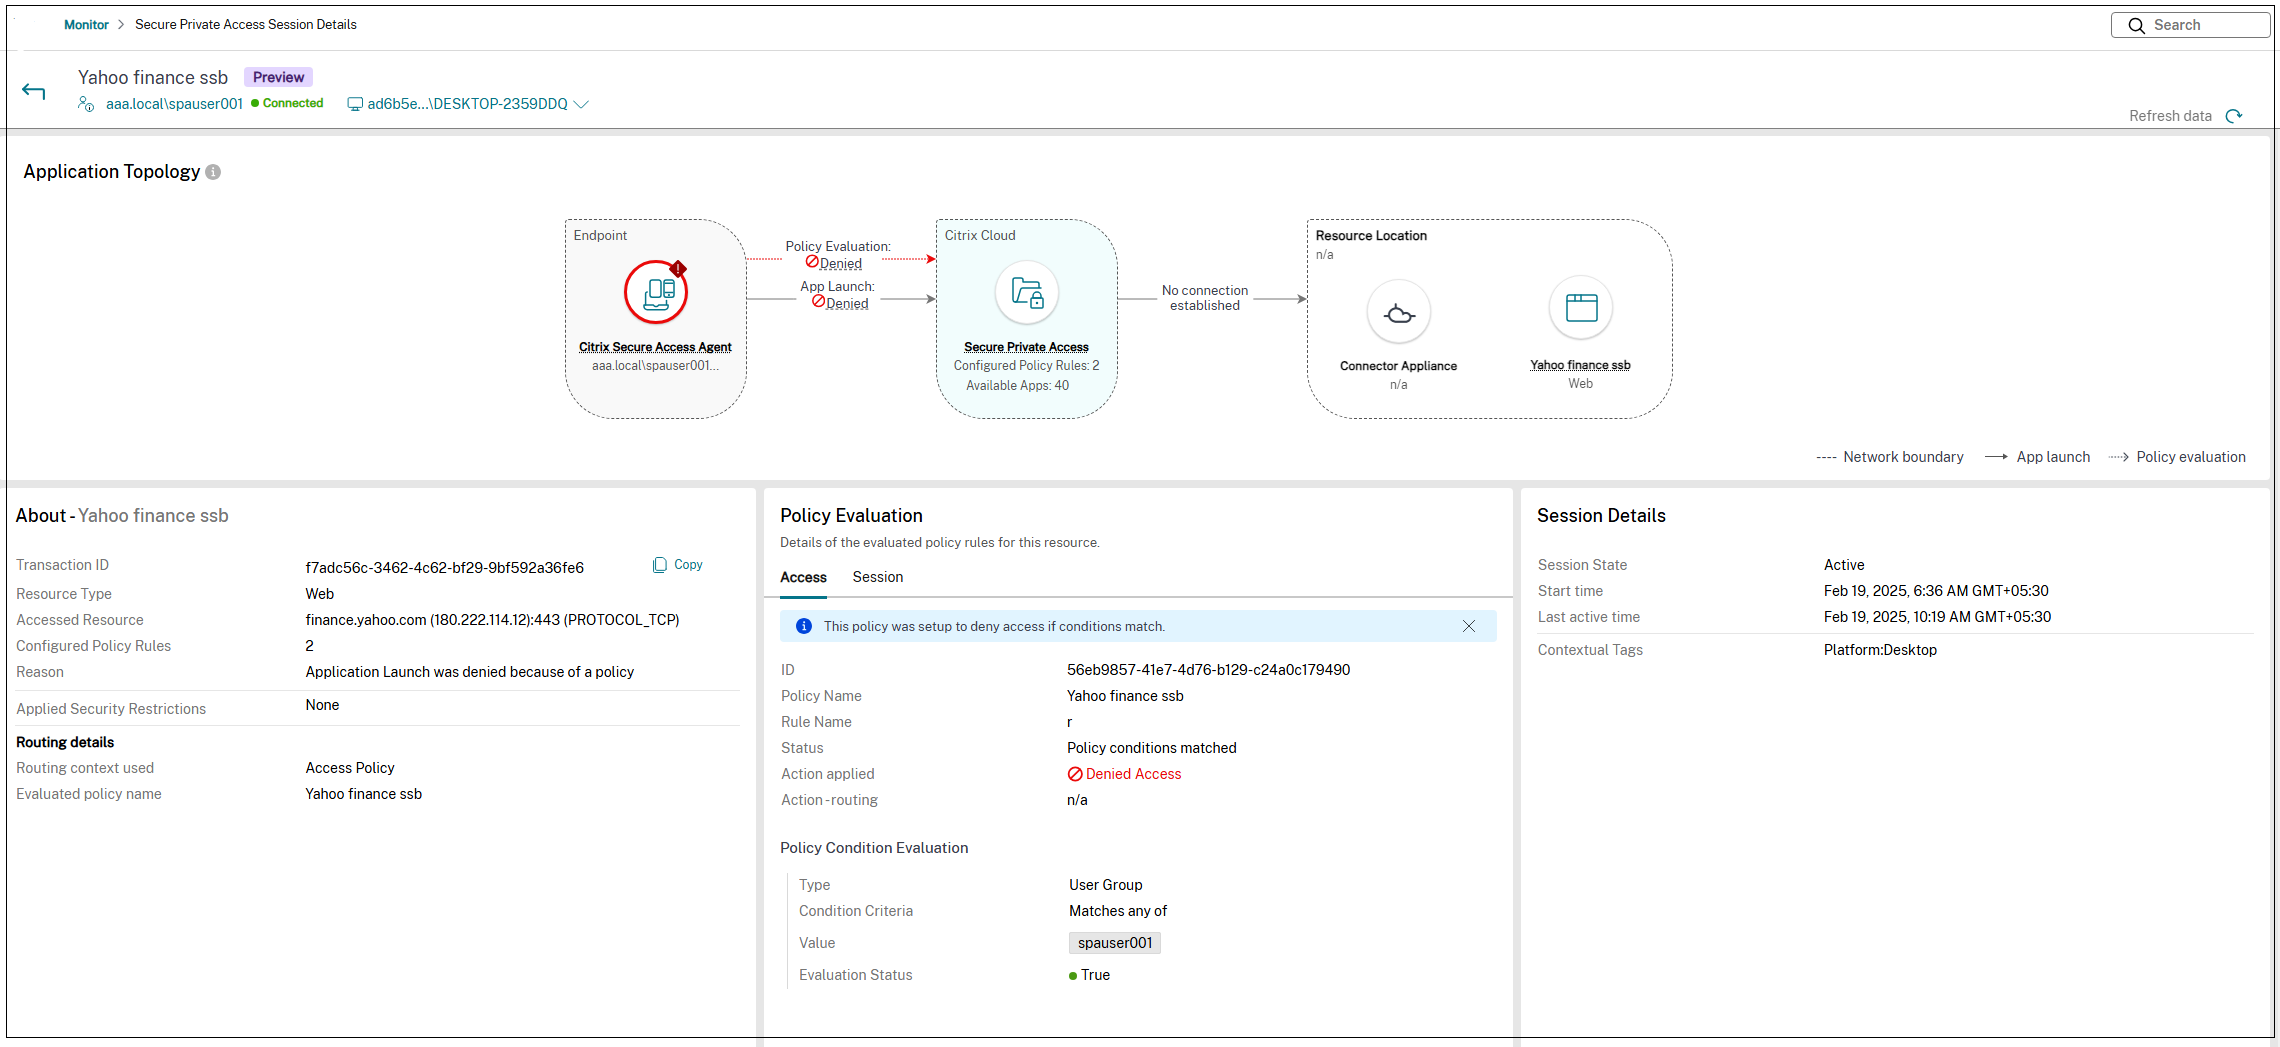The height and width of the screenshot is (1047, 2280).
Task: Click the copy icon for Transaction ID
Action: 659,565
